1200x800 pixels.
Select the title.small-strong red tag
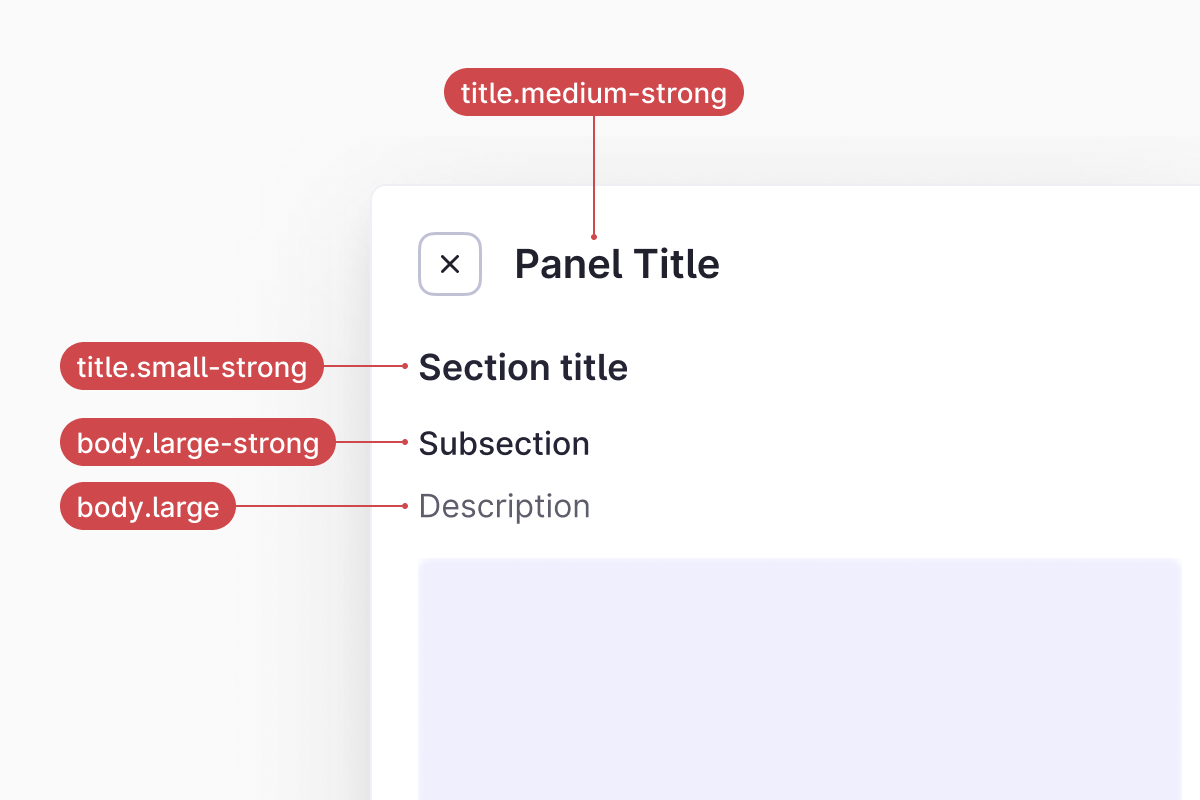192,367
